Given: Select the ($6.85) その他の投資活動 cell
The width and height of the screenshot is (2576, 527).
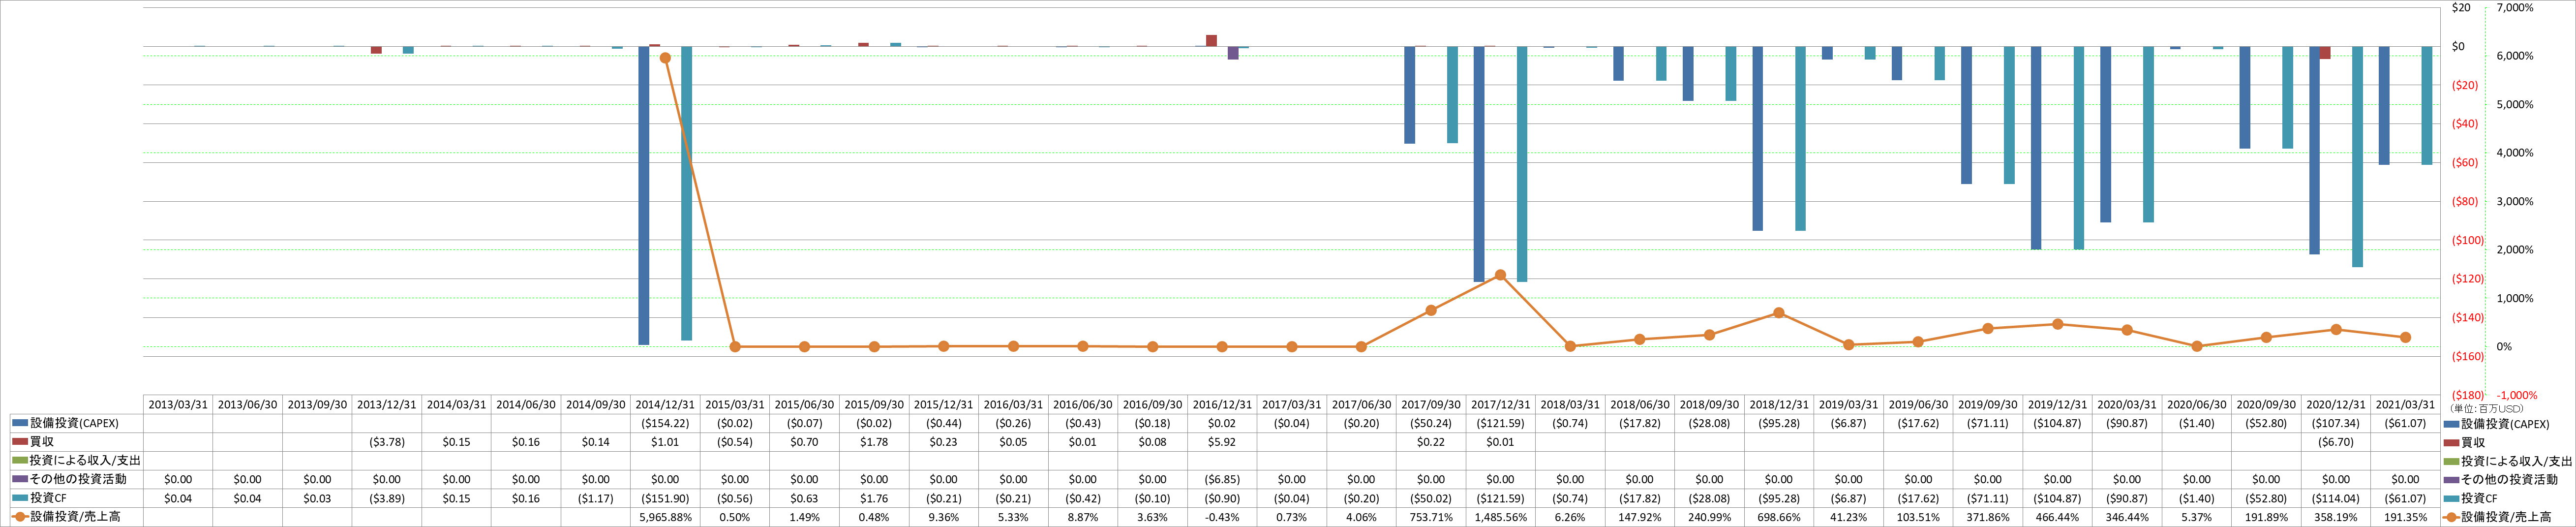Looking at the screenshot, I should pyautogui.click(x=1222, y=479).
